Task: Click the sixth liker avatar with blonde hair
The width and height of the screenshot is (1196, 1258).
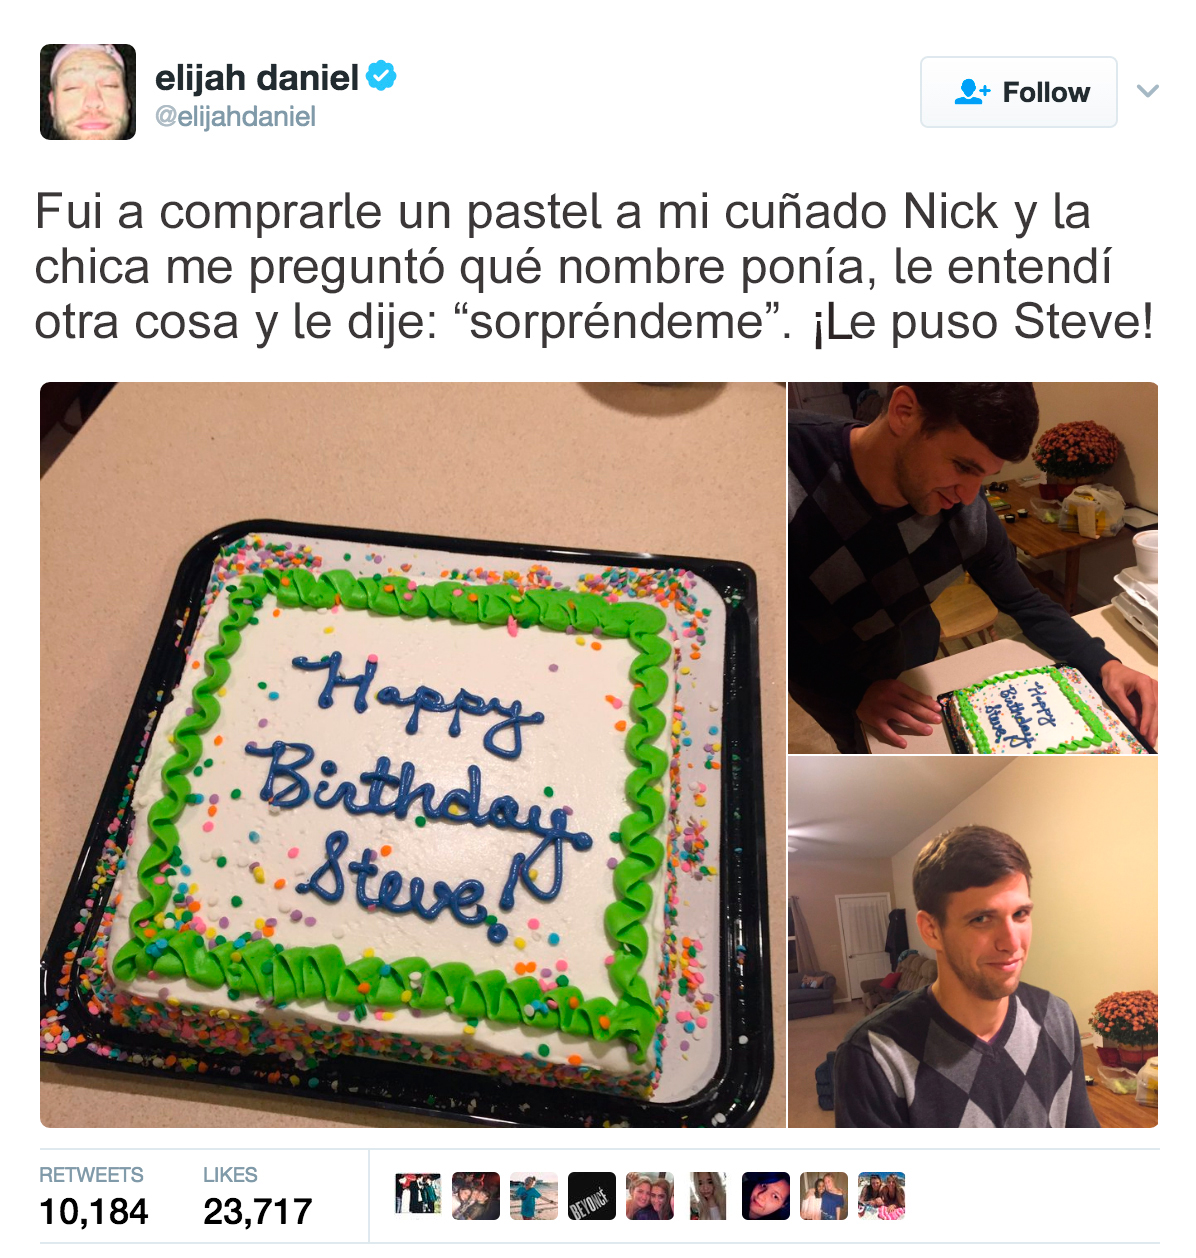Action: click(708, 1196)
